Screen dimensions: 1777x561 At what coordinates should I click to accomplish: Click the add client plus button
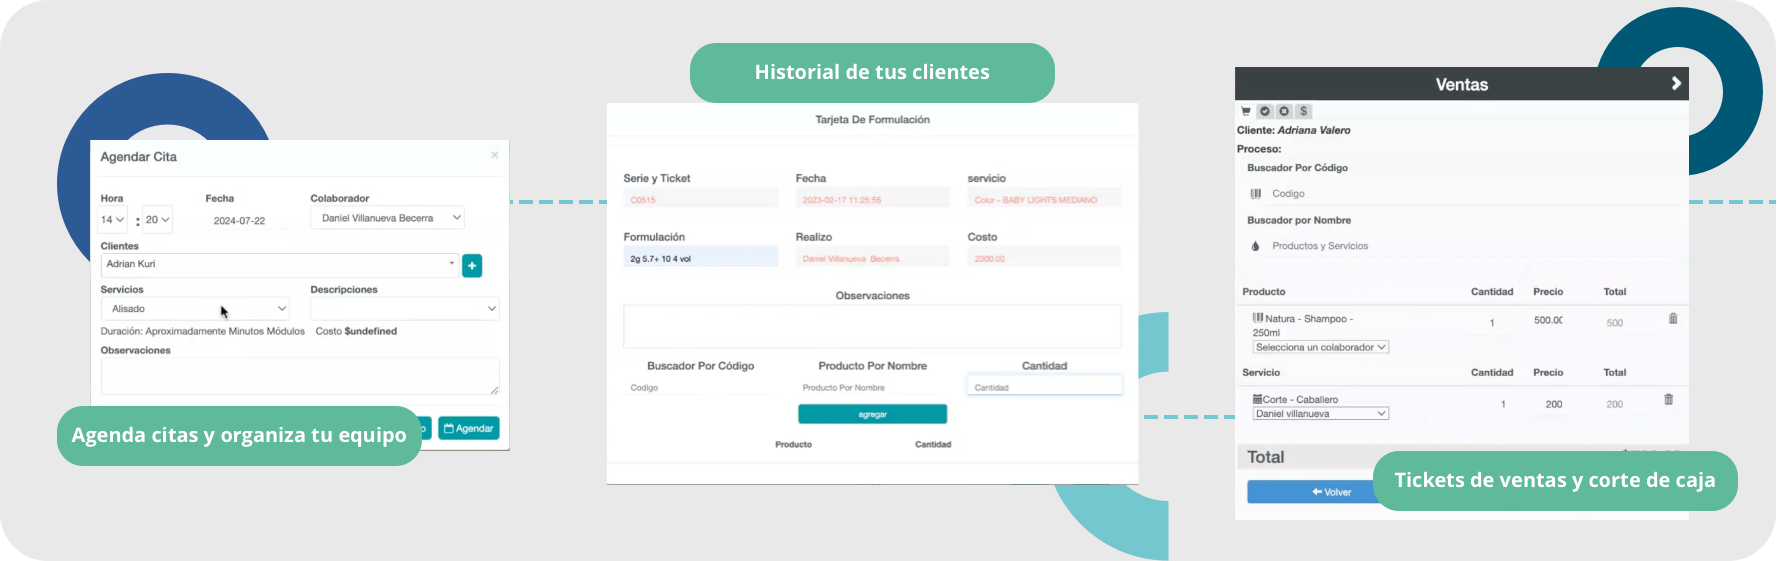[x=472, y=265]
